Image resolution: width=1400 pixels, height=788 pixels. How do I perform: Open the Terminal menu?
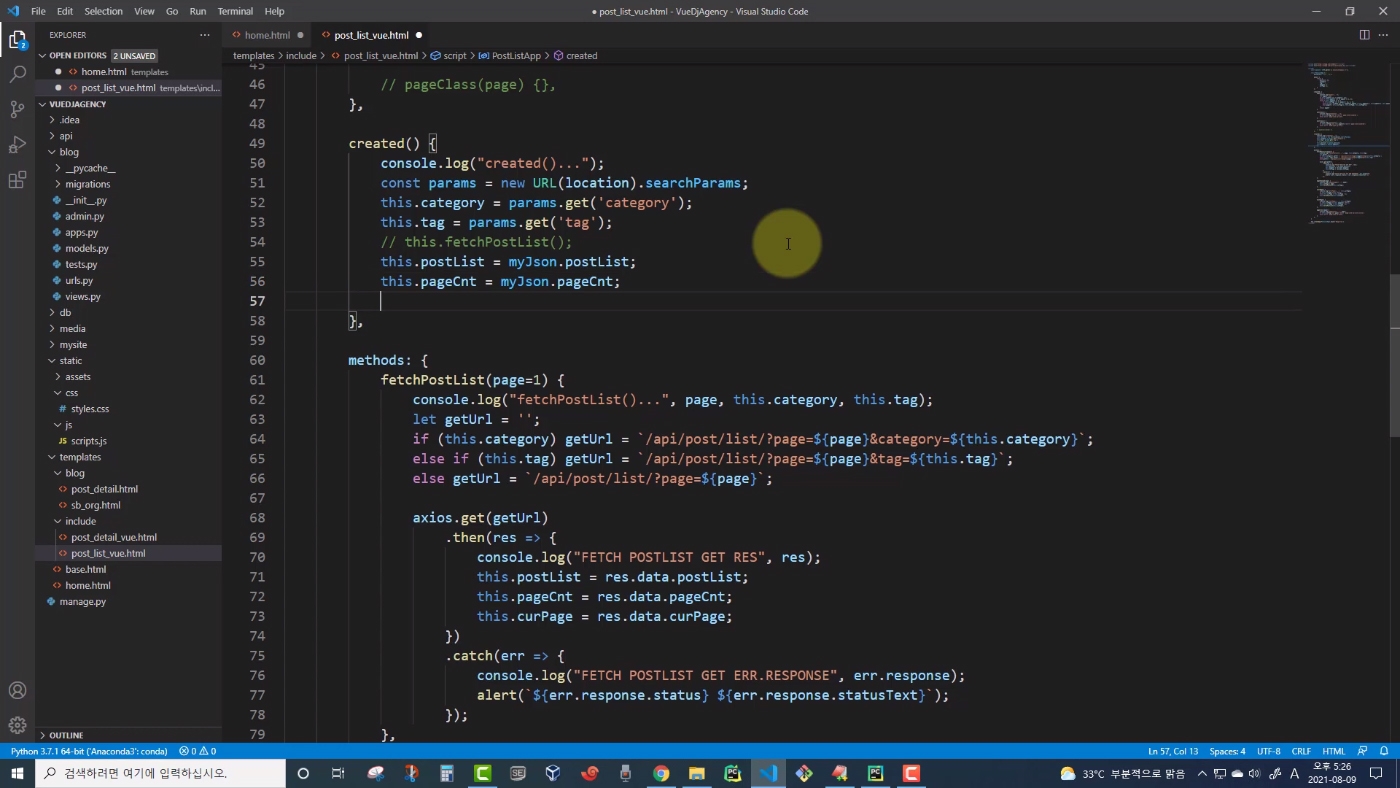click(x=235, y=11)
